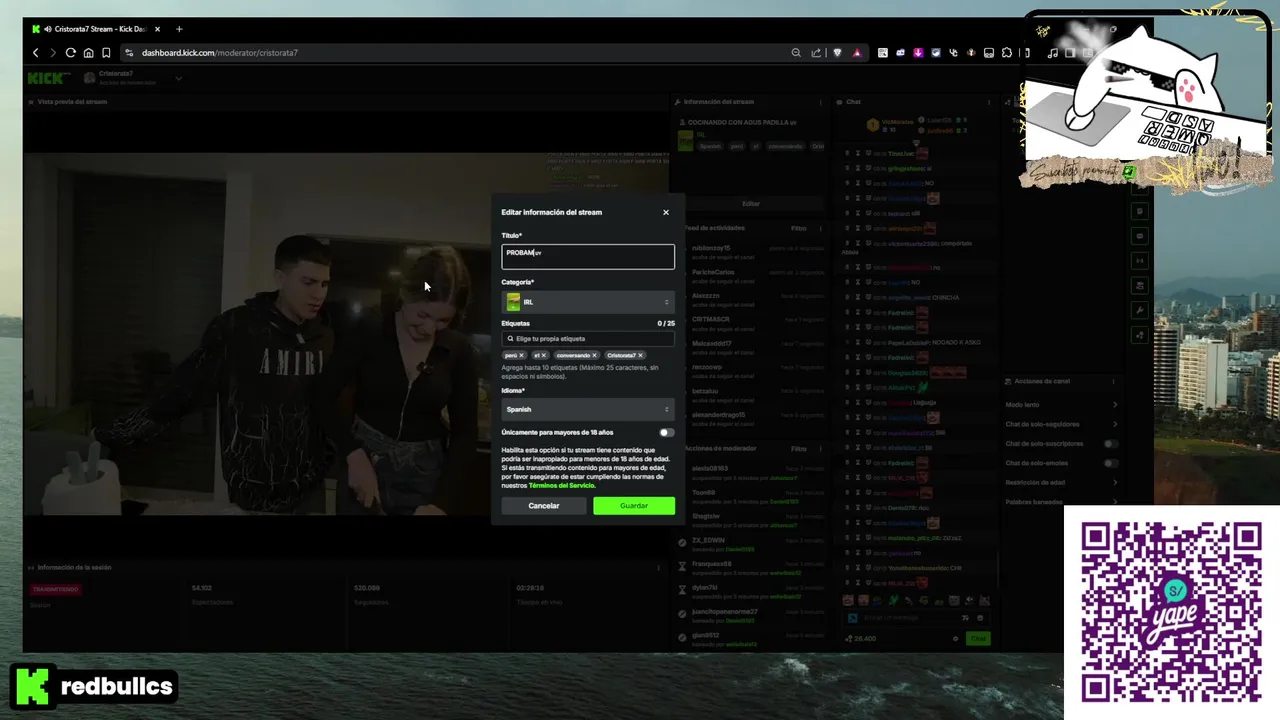Click the Editar button behind the dialog
The height and width of the screenshot is (720, 1280).
pyautogui.click(x=751, y=204)
